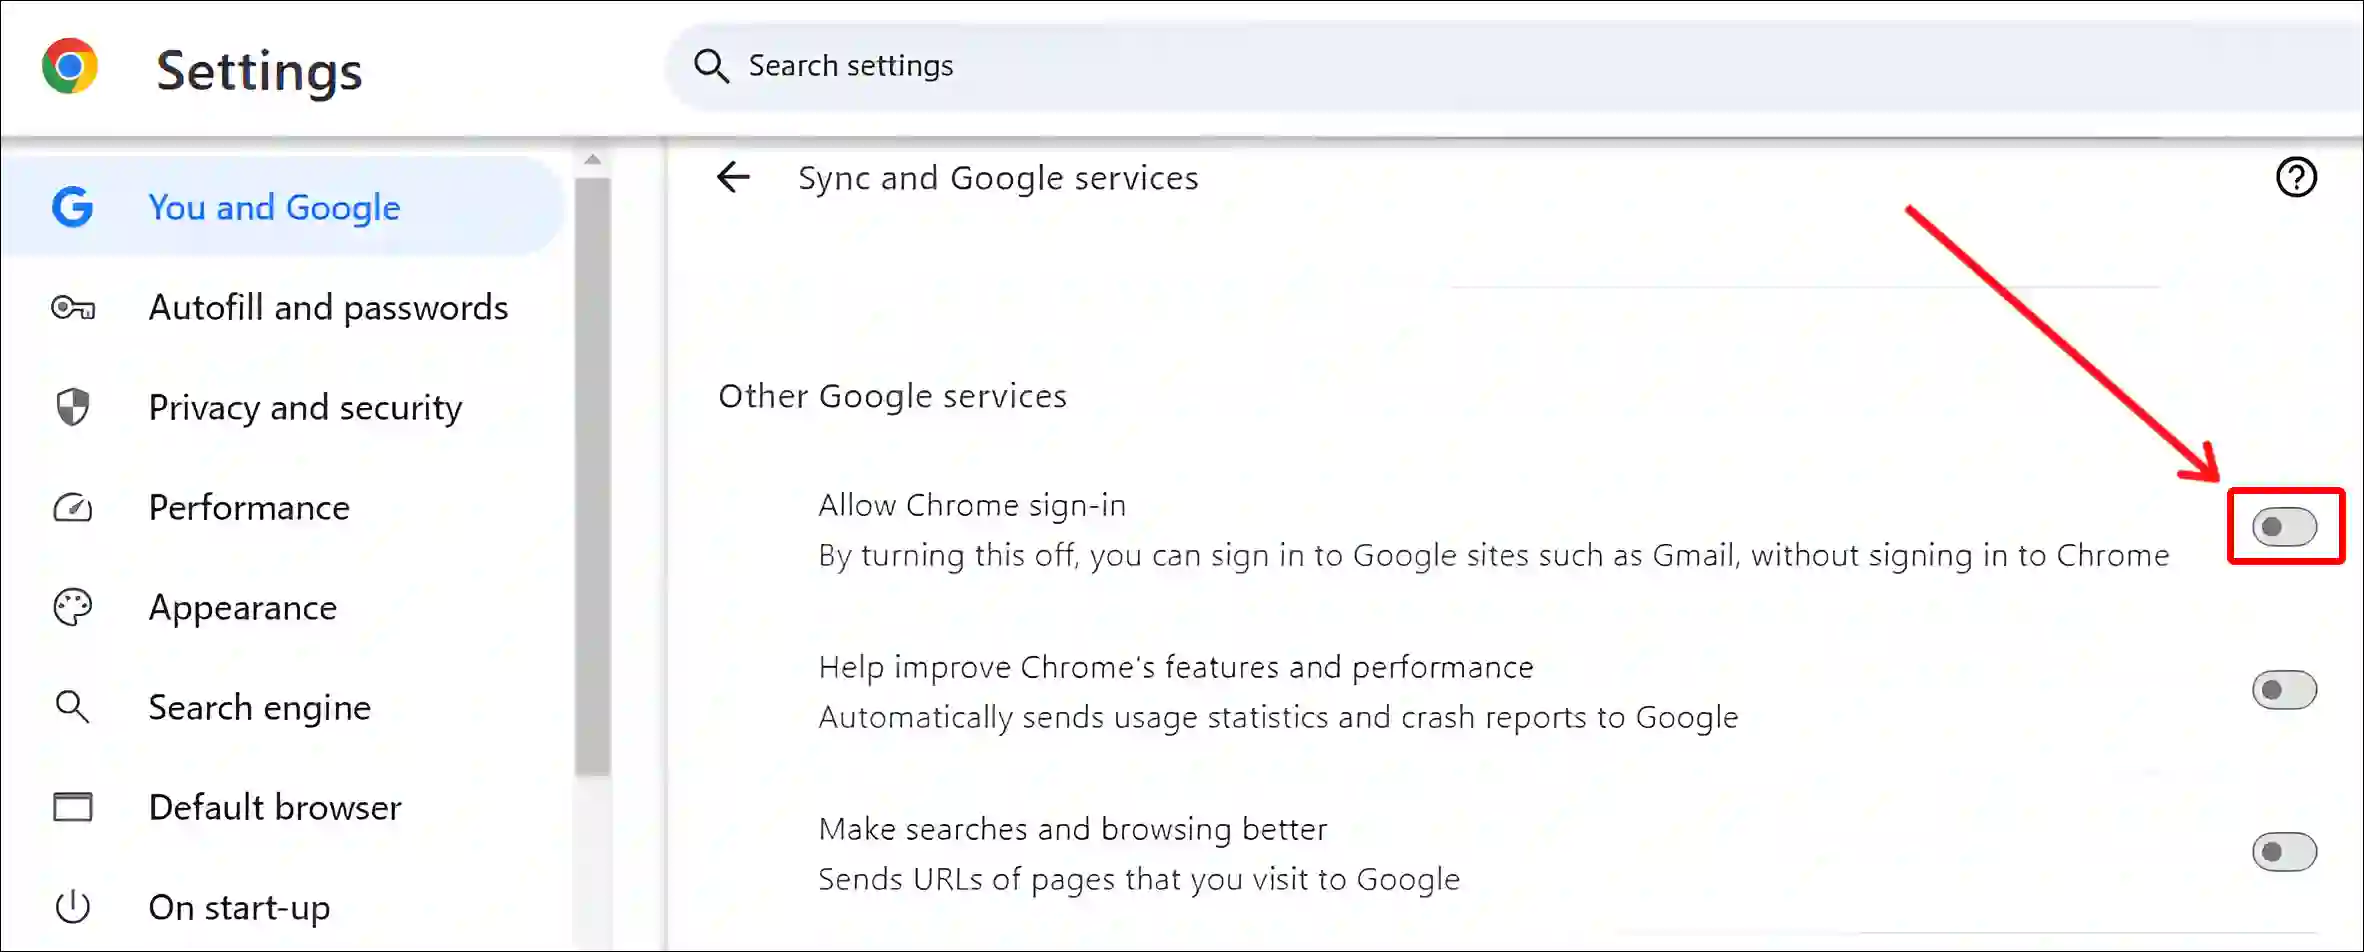This screenshot has width=2364, height=952.
Task: Click the Default browser window icon
Action: pyautogui.click(x=73, y=807)
